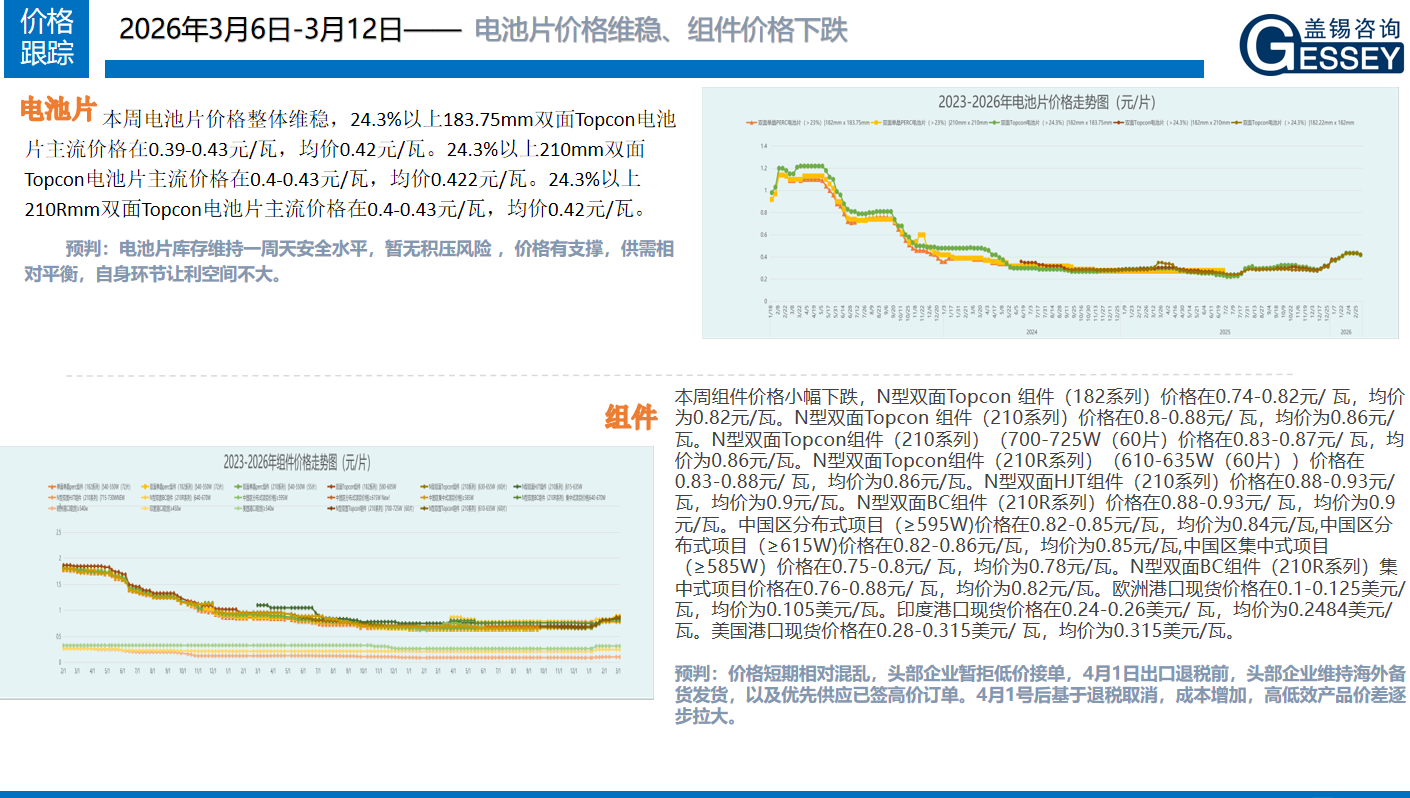This screenshot has height=798, width=1410.
Task: Click the blue 价格跟踪 badge
Action: pos(47,37)
